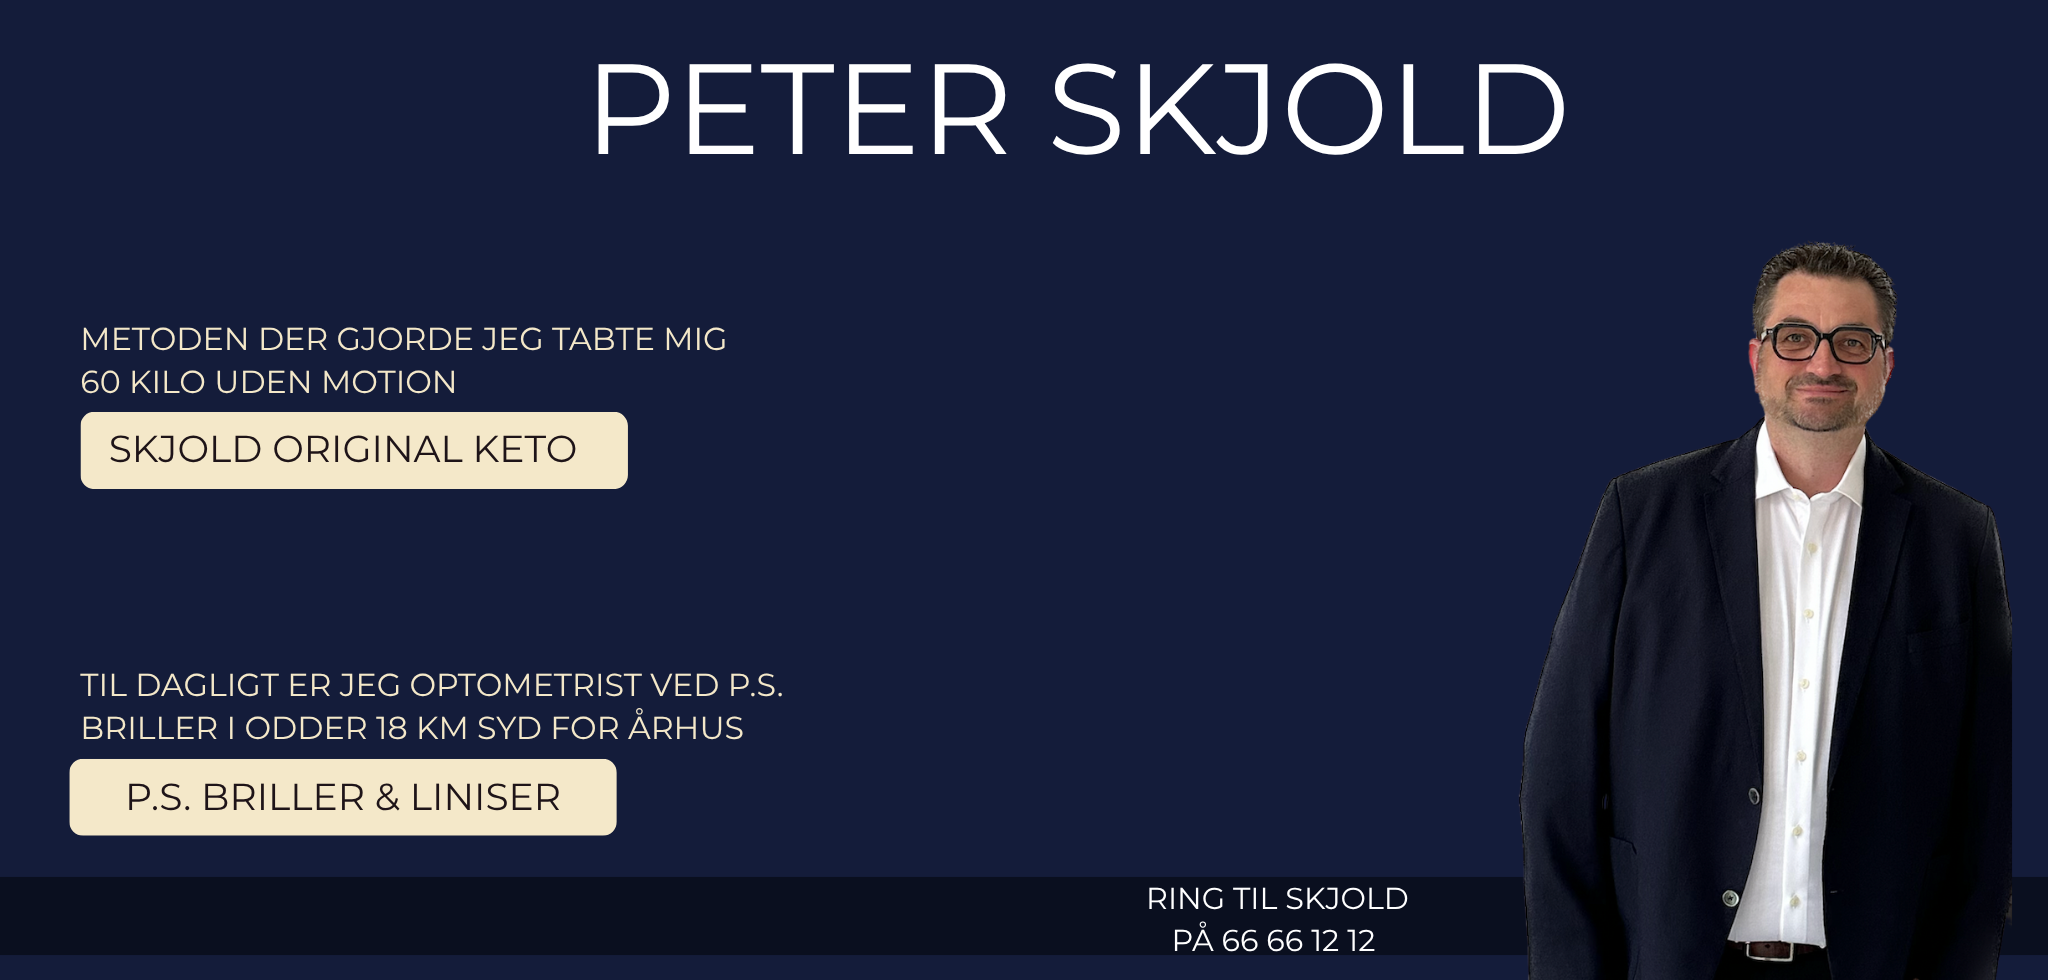The image size is (2048, 980).
Task: Click the 60 KILO UDEN MOTION text
Action: tap(269, 382)
